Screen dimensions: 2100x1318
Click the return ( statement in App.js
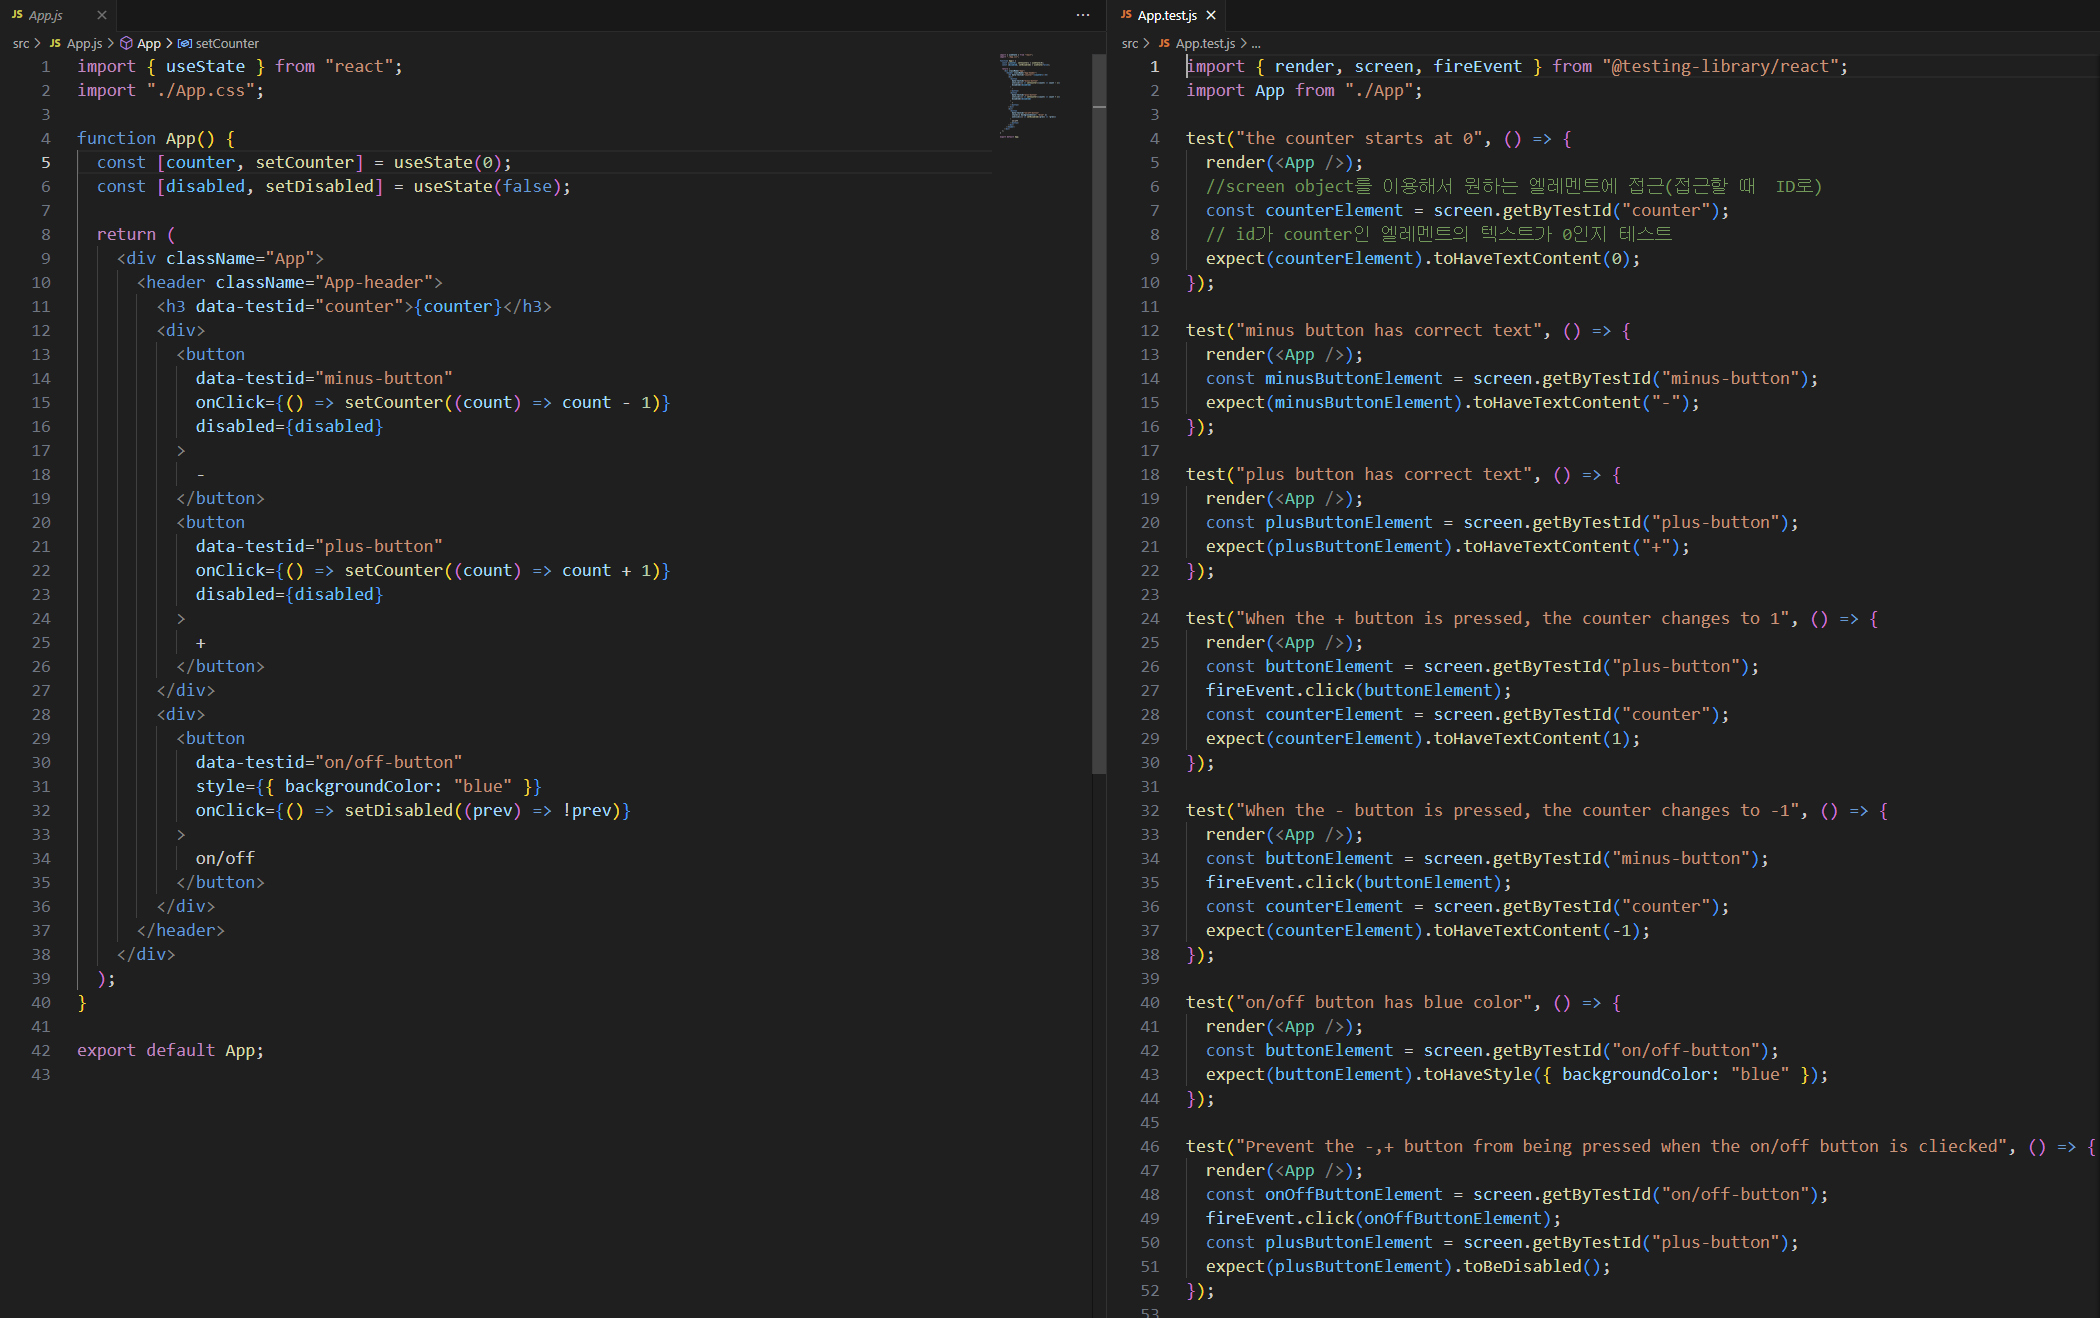coord(136,234)
